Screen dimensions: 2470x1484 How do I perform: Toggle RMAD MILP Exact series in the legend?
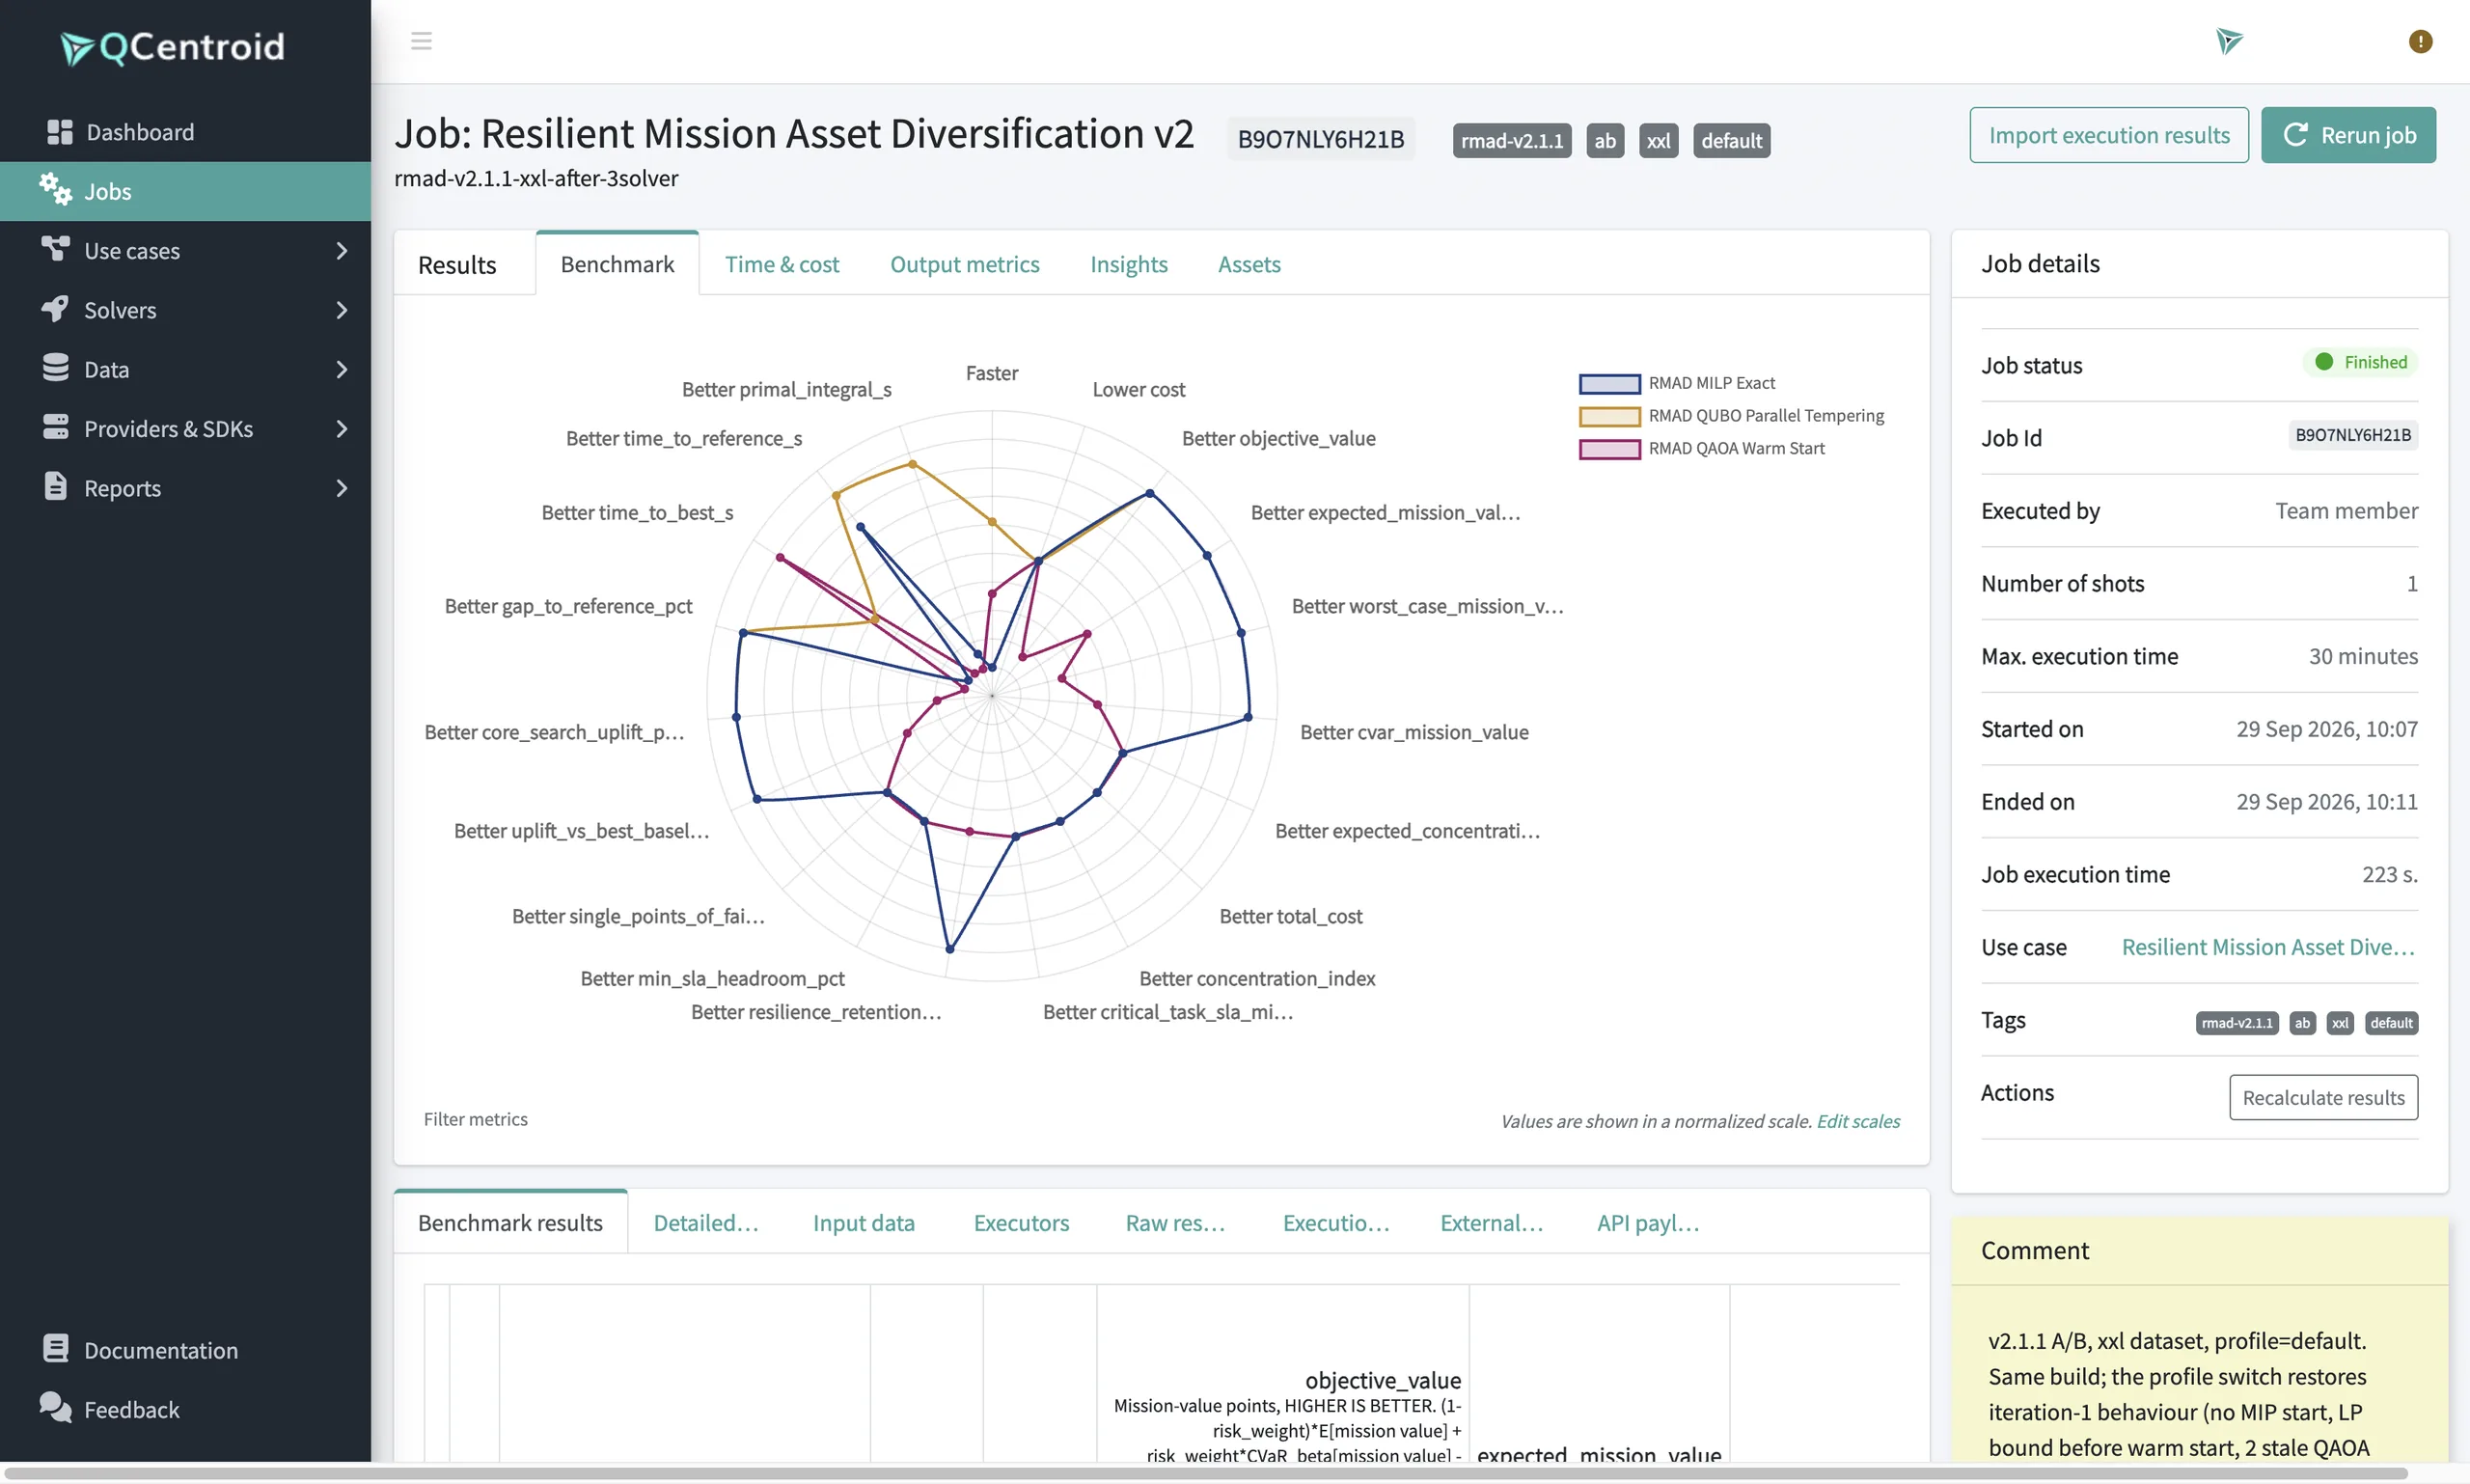click(1677, 383)
